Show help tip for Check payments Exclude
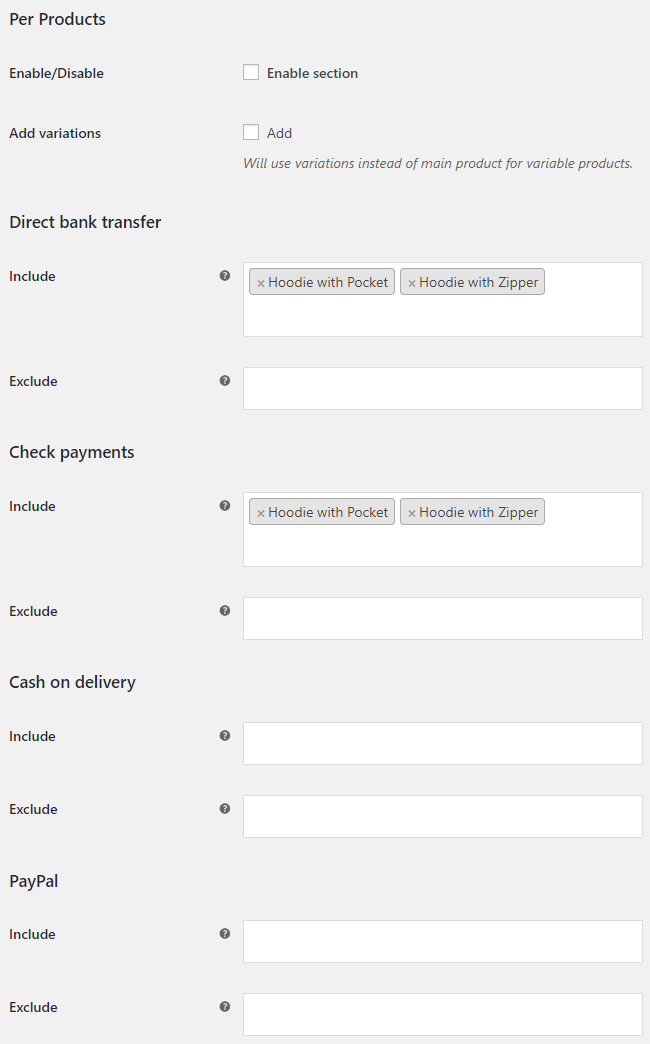Screen dimensions: 650x1044 point(225,611)
